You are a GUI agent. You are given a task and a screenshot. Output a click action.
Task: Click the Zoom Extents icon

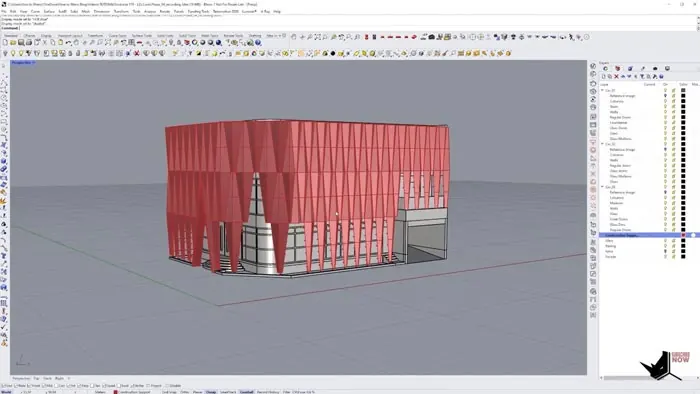pos(108,43)
